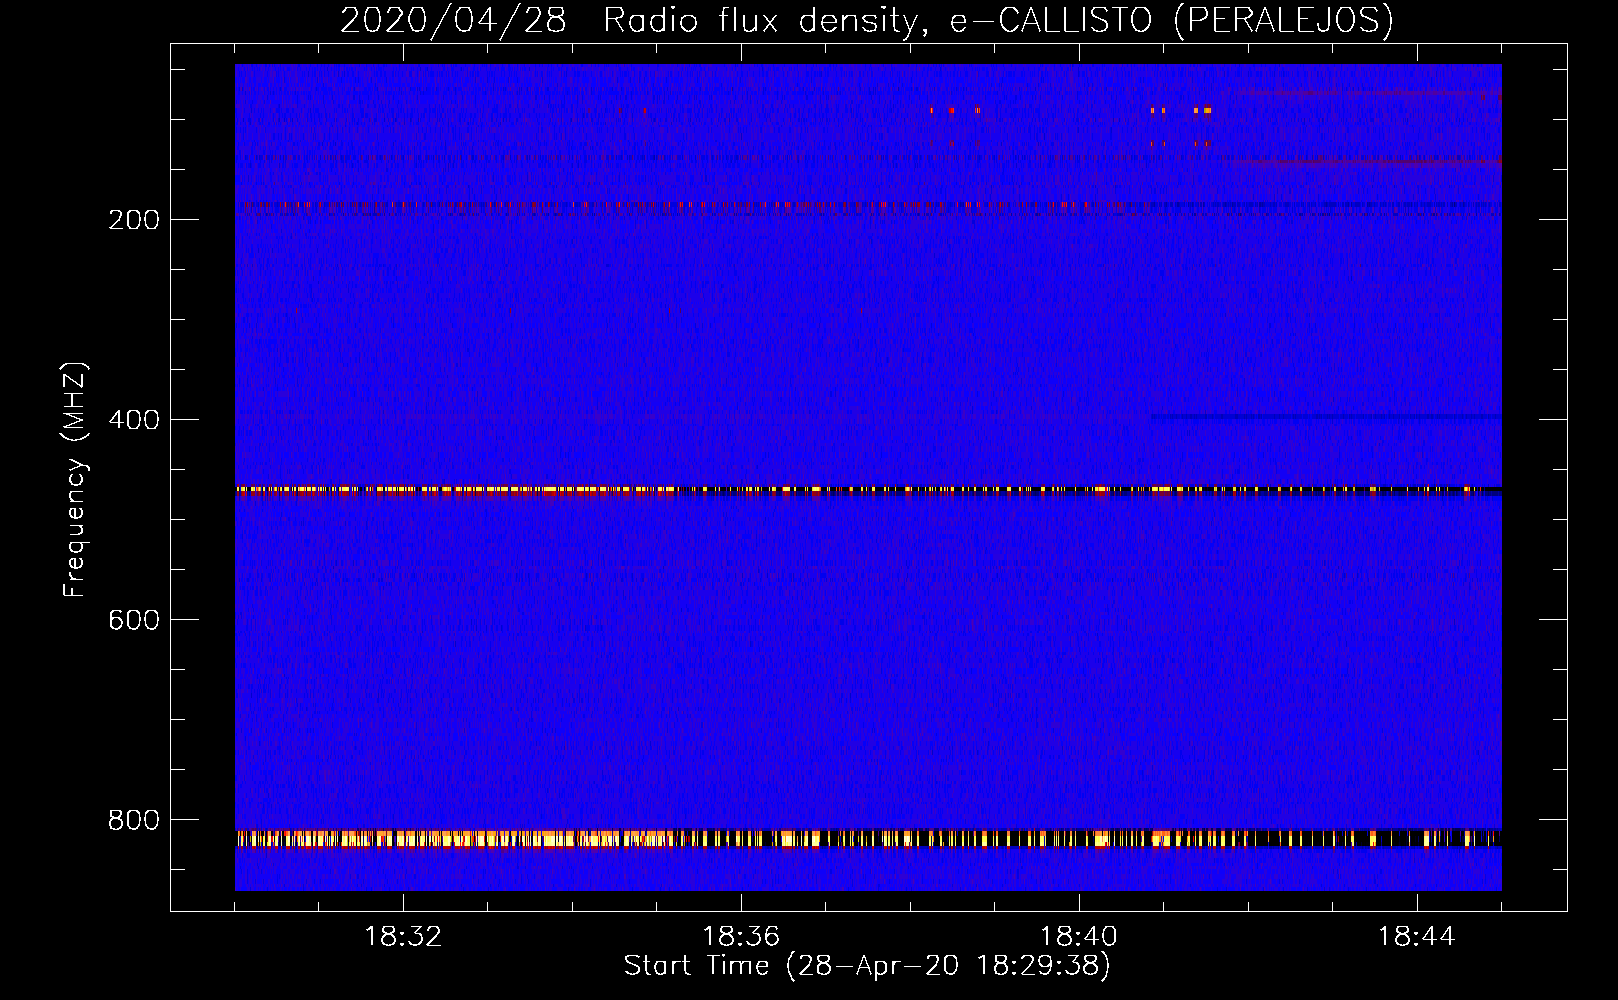The image size is (1618, 1000).
Task: Click the plot title 'Radio flux density, e-CALLISTO (PERALEJOS)'
Action: [x=998, y=21]
